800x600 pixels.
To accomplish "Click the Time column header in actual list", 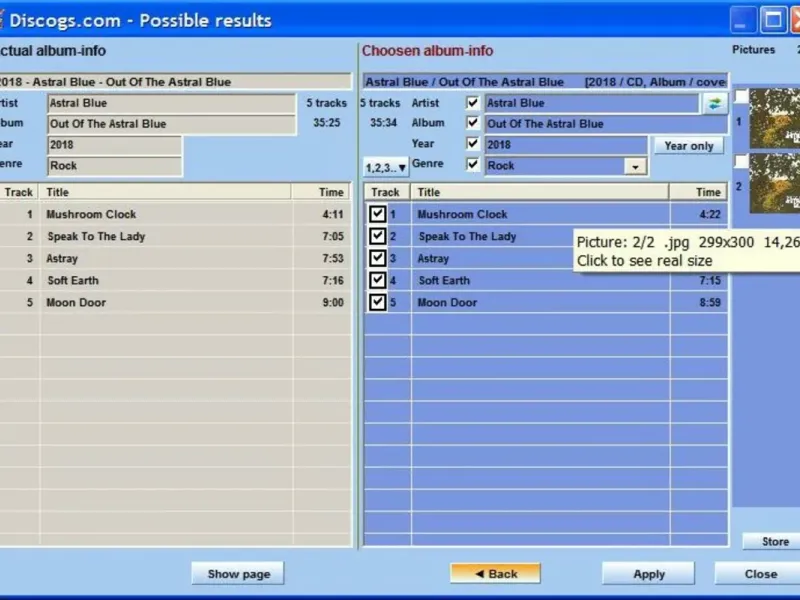I will pos(321,192).
